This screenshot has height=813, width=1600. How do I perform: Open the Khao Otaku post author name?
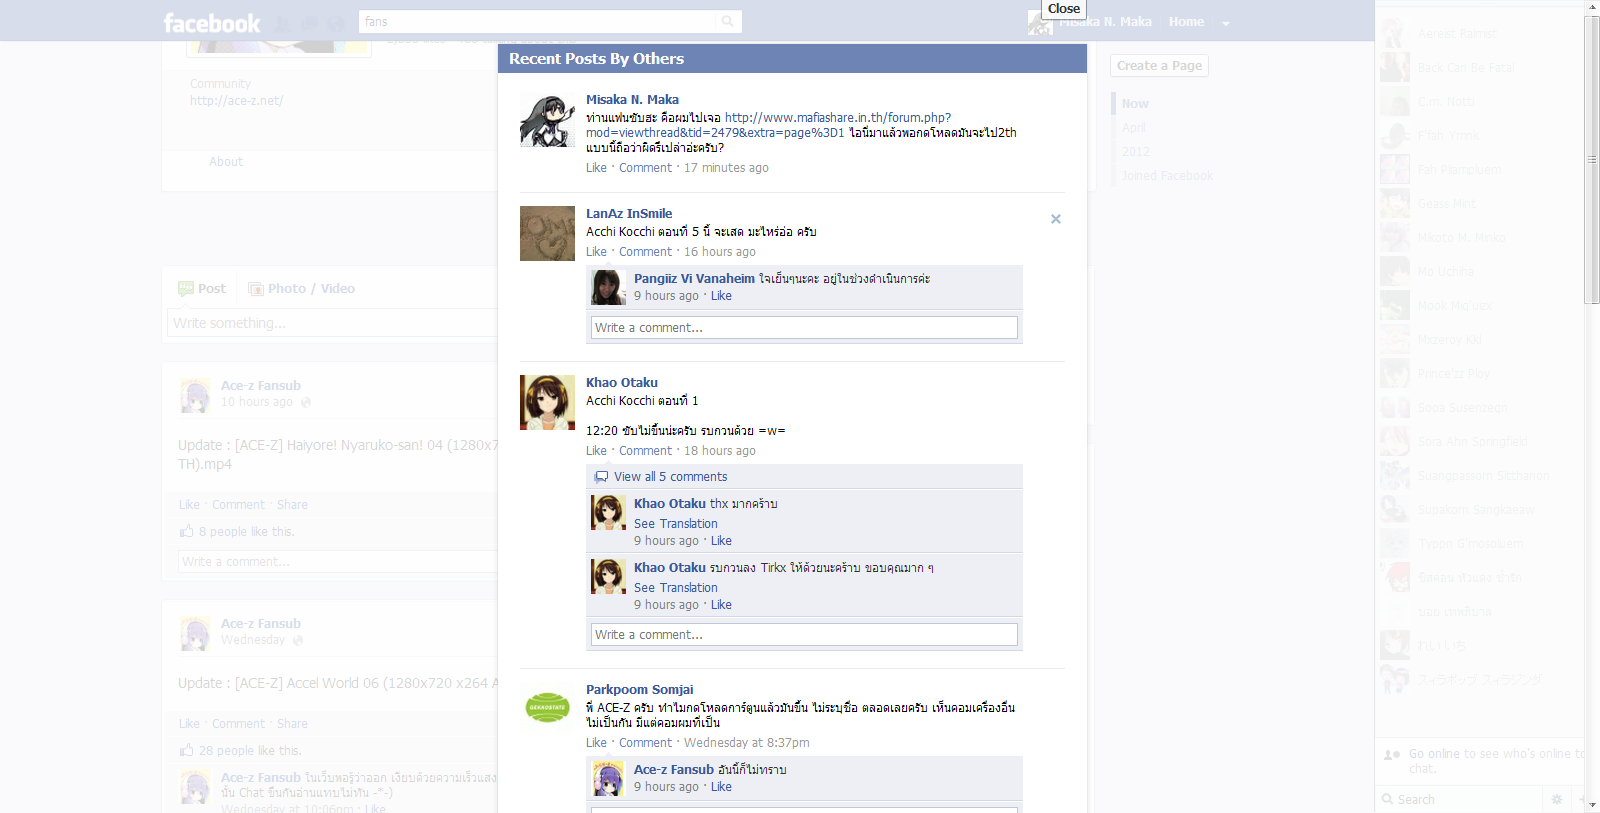click(x=622, y=383)
